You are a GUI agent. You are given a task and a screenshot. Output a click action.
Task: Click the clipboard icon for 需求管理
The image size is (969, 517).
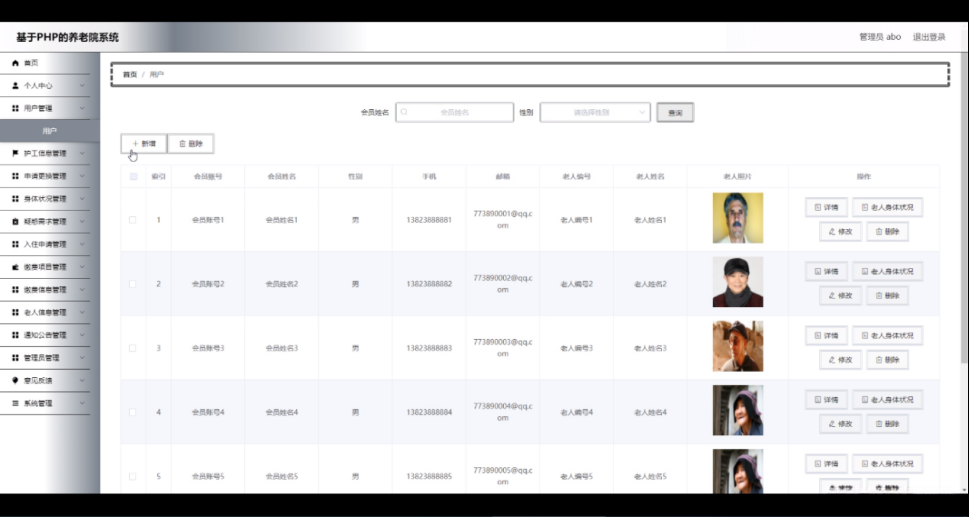click(x=15, y=221)
